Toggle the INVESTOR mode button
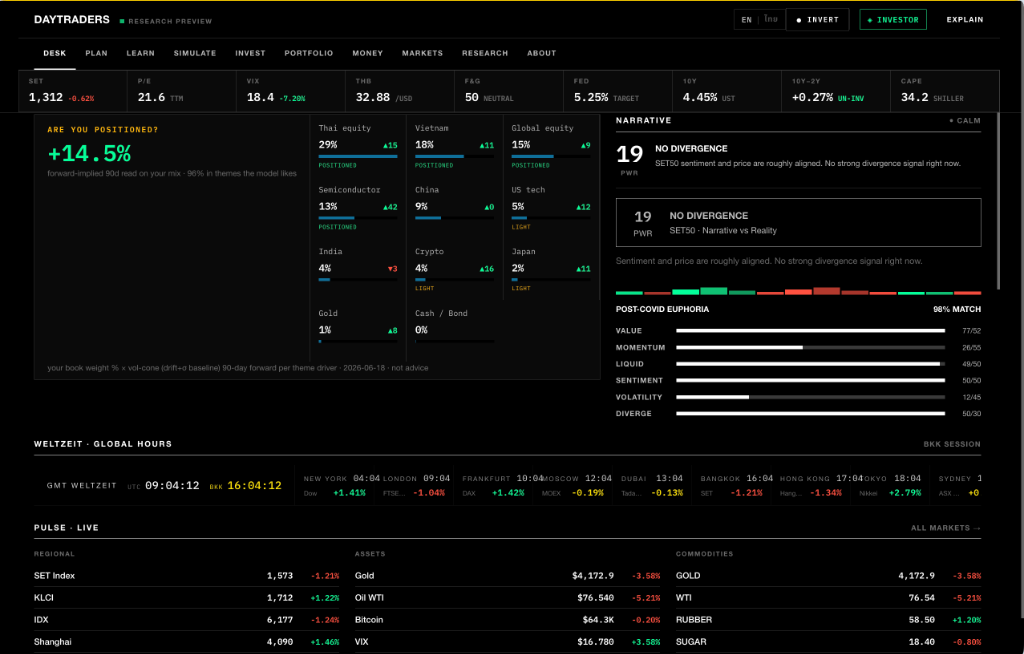The image size is (1024, 654). pos(893,20)
